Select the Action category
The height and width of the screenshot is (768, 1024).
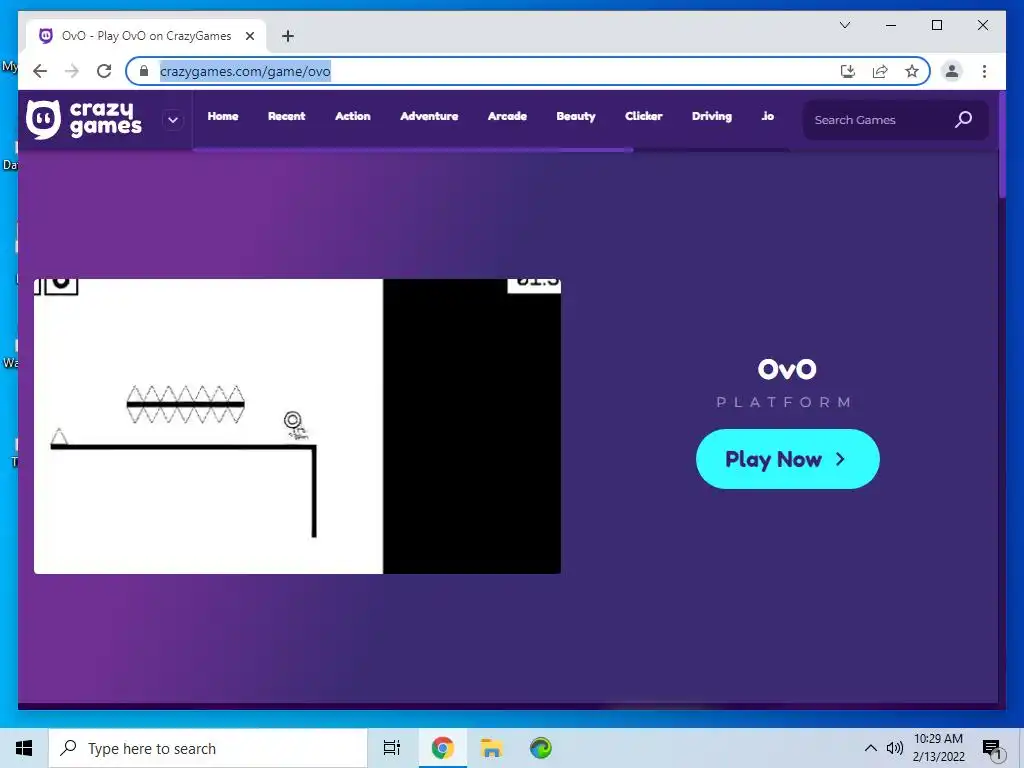click(x=353, y=116)
